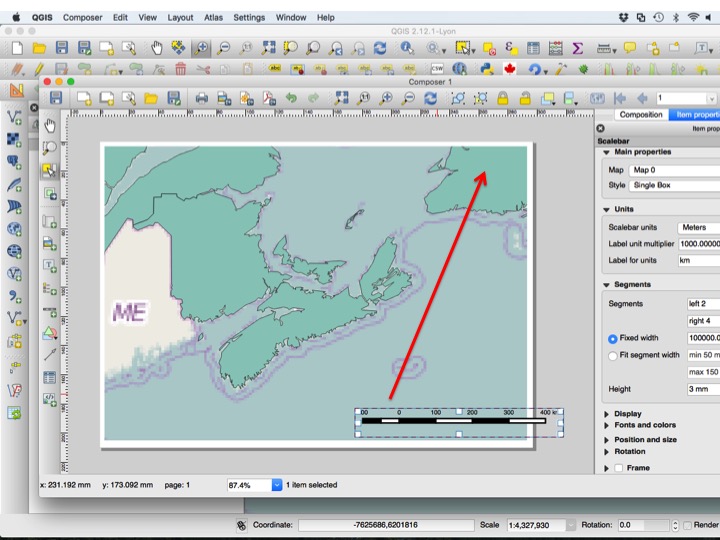Expand the Display section
Image resolution: width=720 pixels, height=540 pixels.
coord(606,414)
